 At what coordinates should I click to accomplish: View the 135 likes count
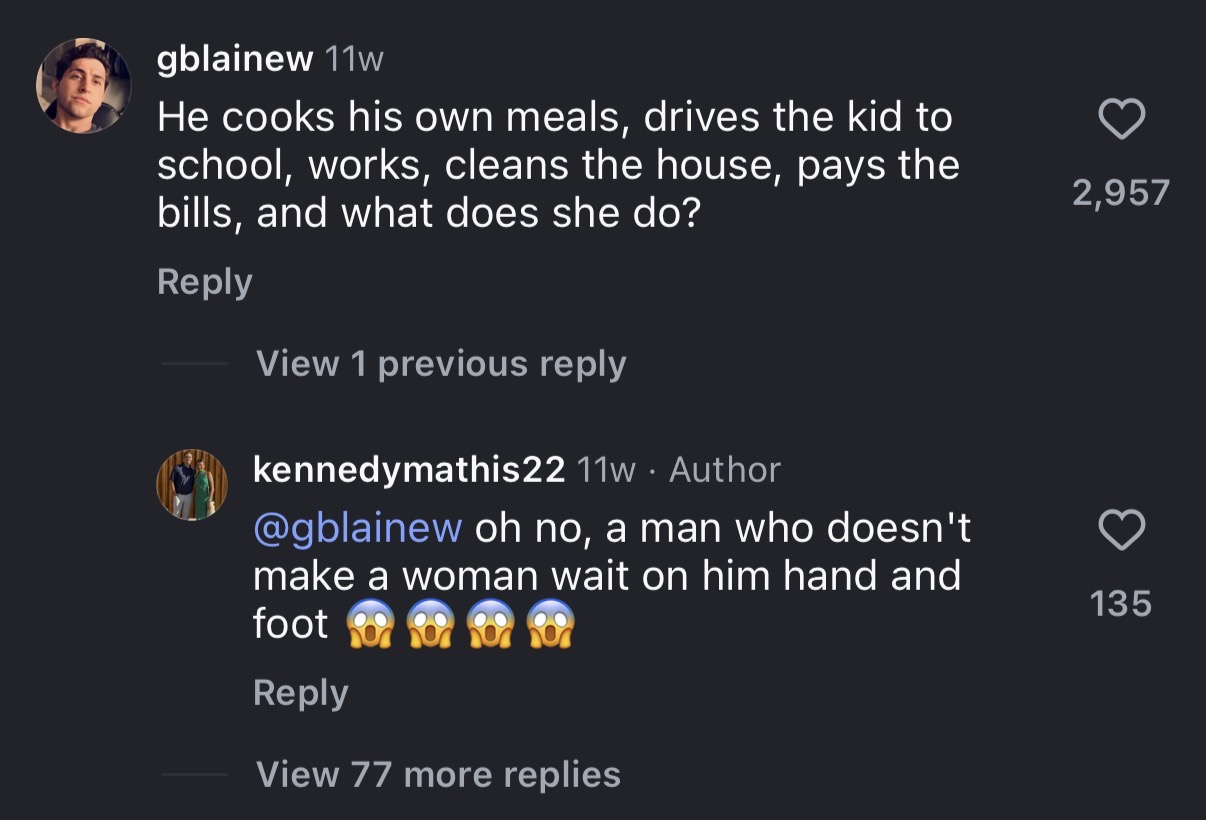coord(1121,603)
